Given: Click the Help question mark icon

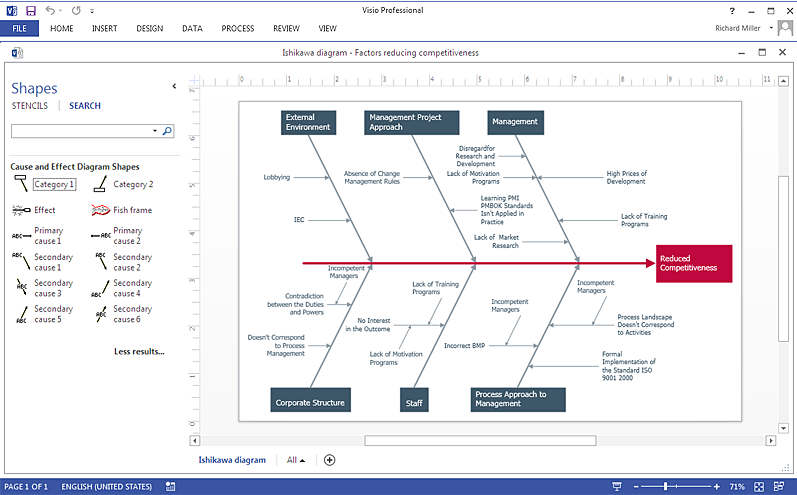Looking at the screenshot, I should coord(732,11).
